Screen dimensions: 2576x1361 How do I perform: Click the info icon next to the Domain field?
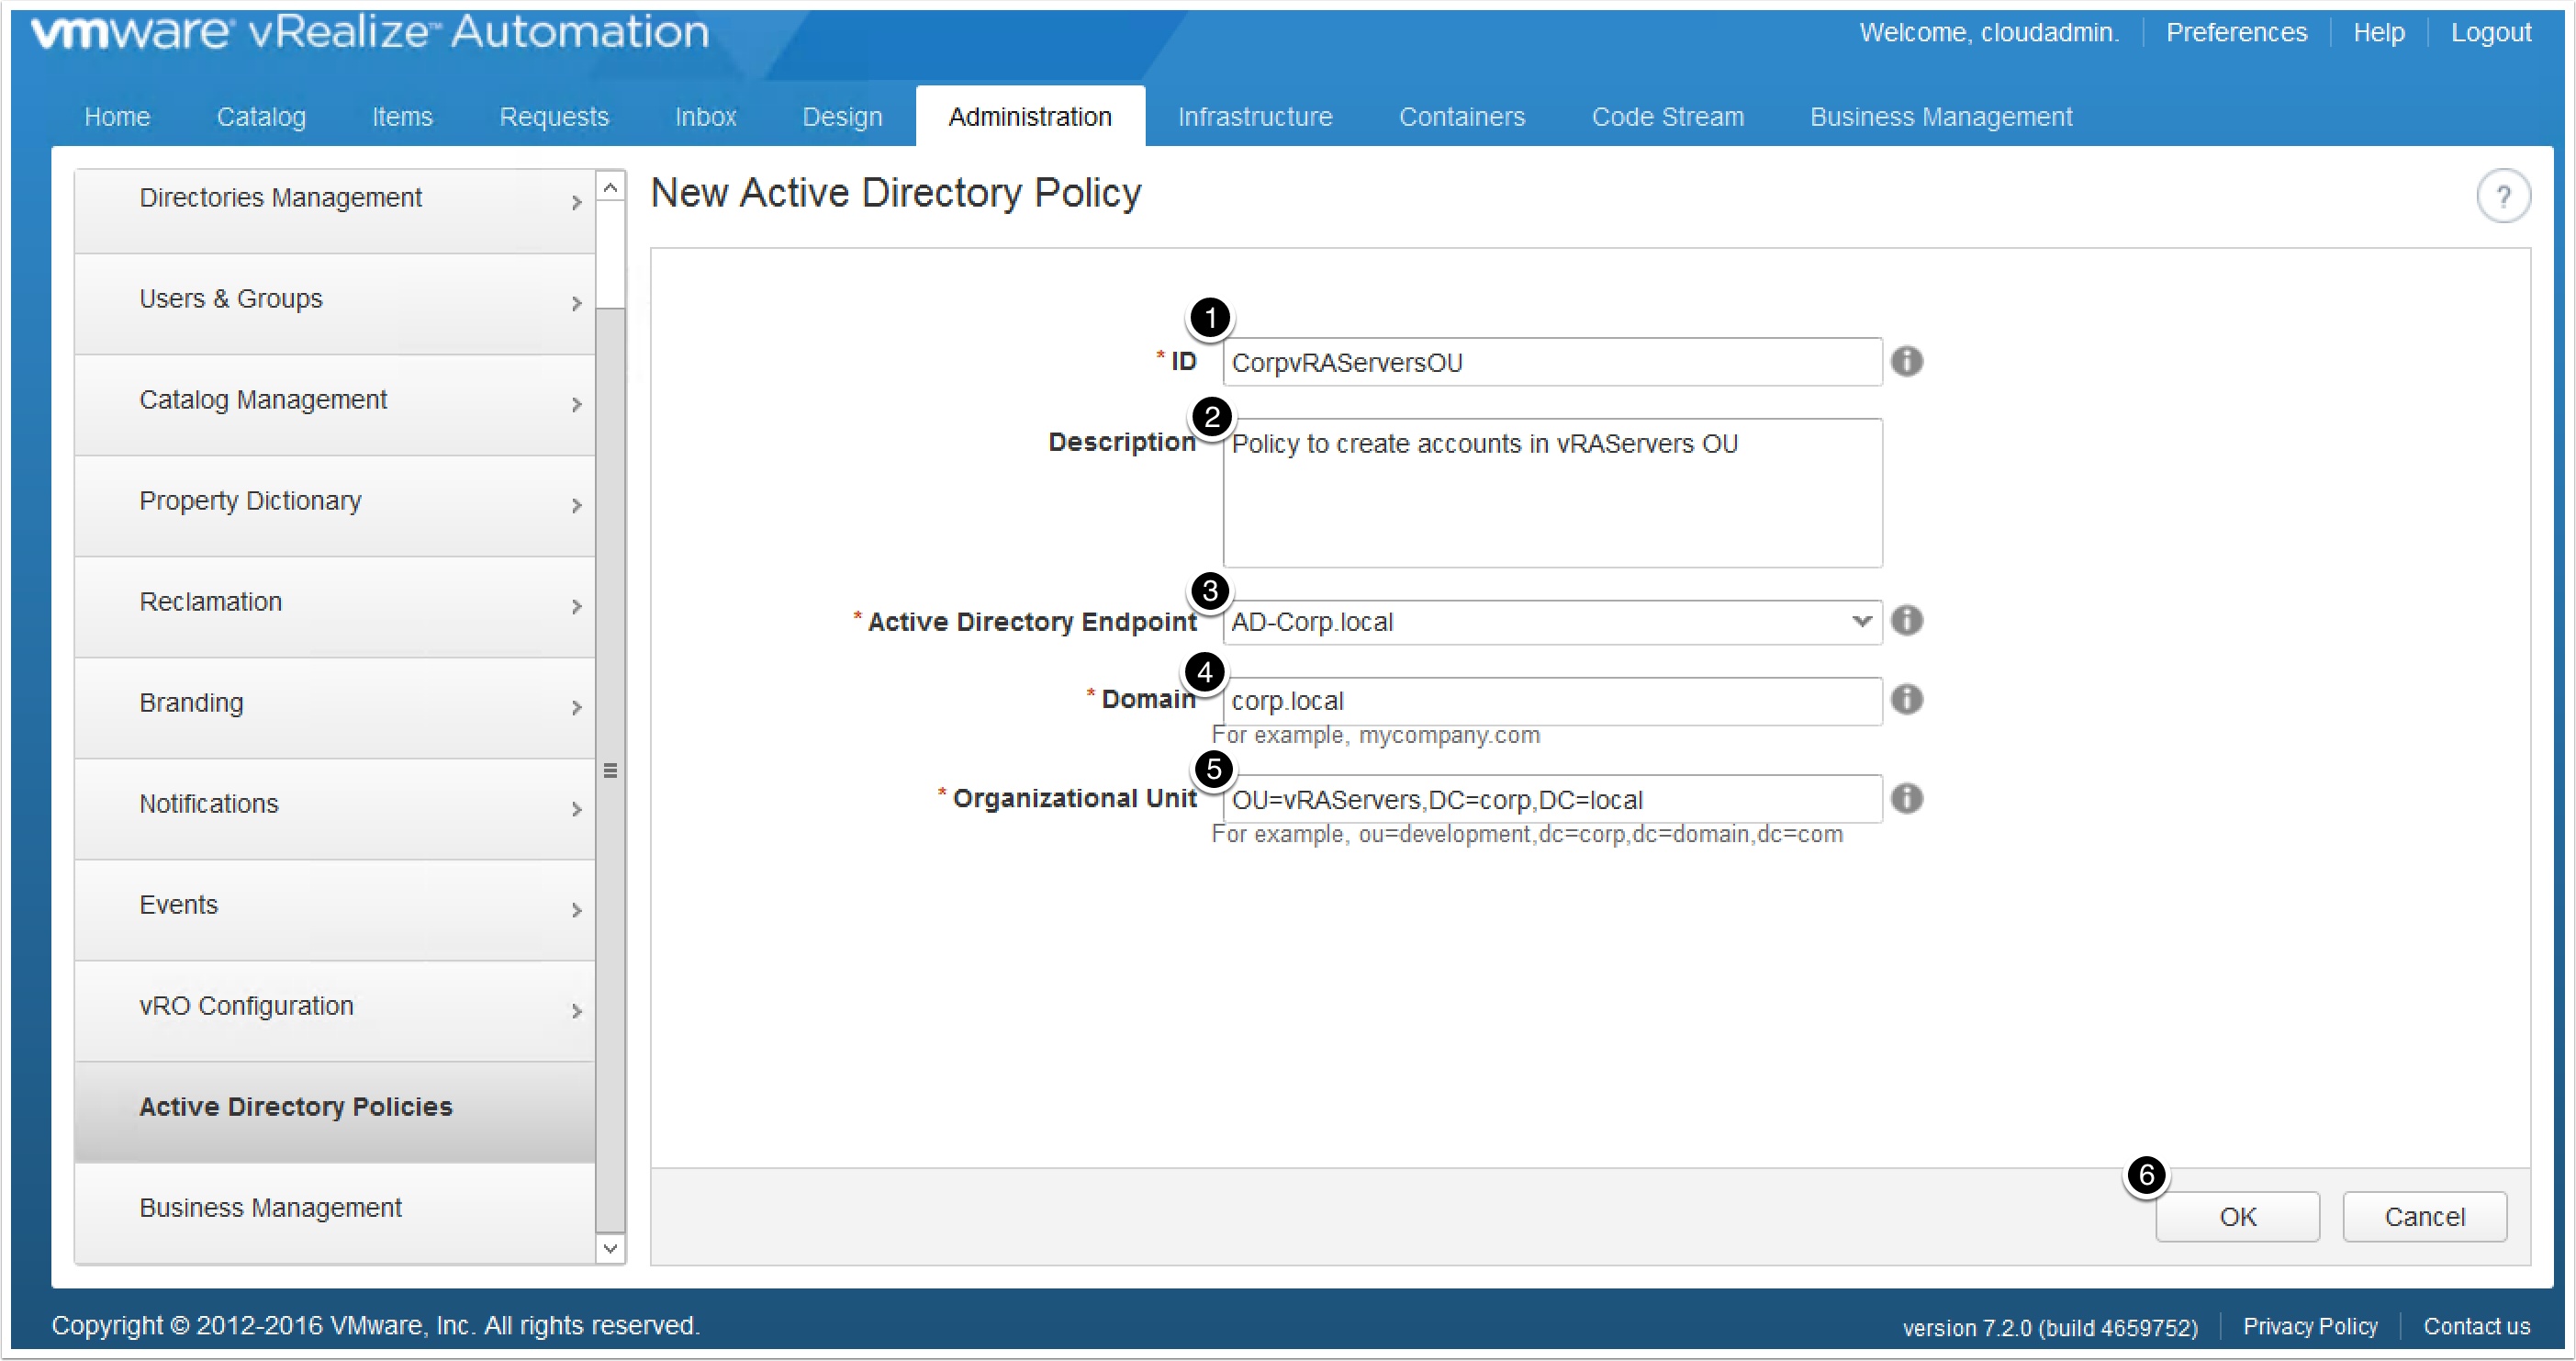click(1907, 699)
